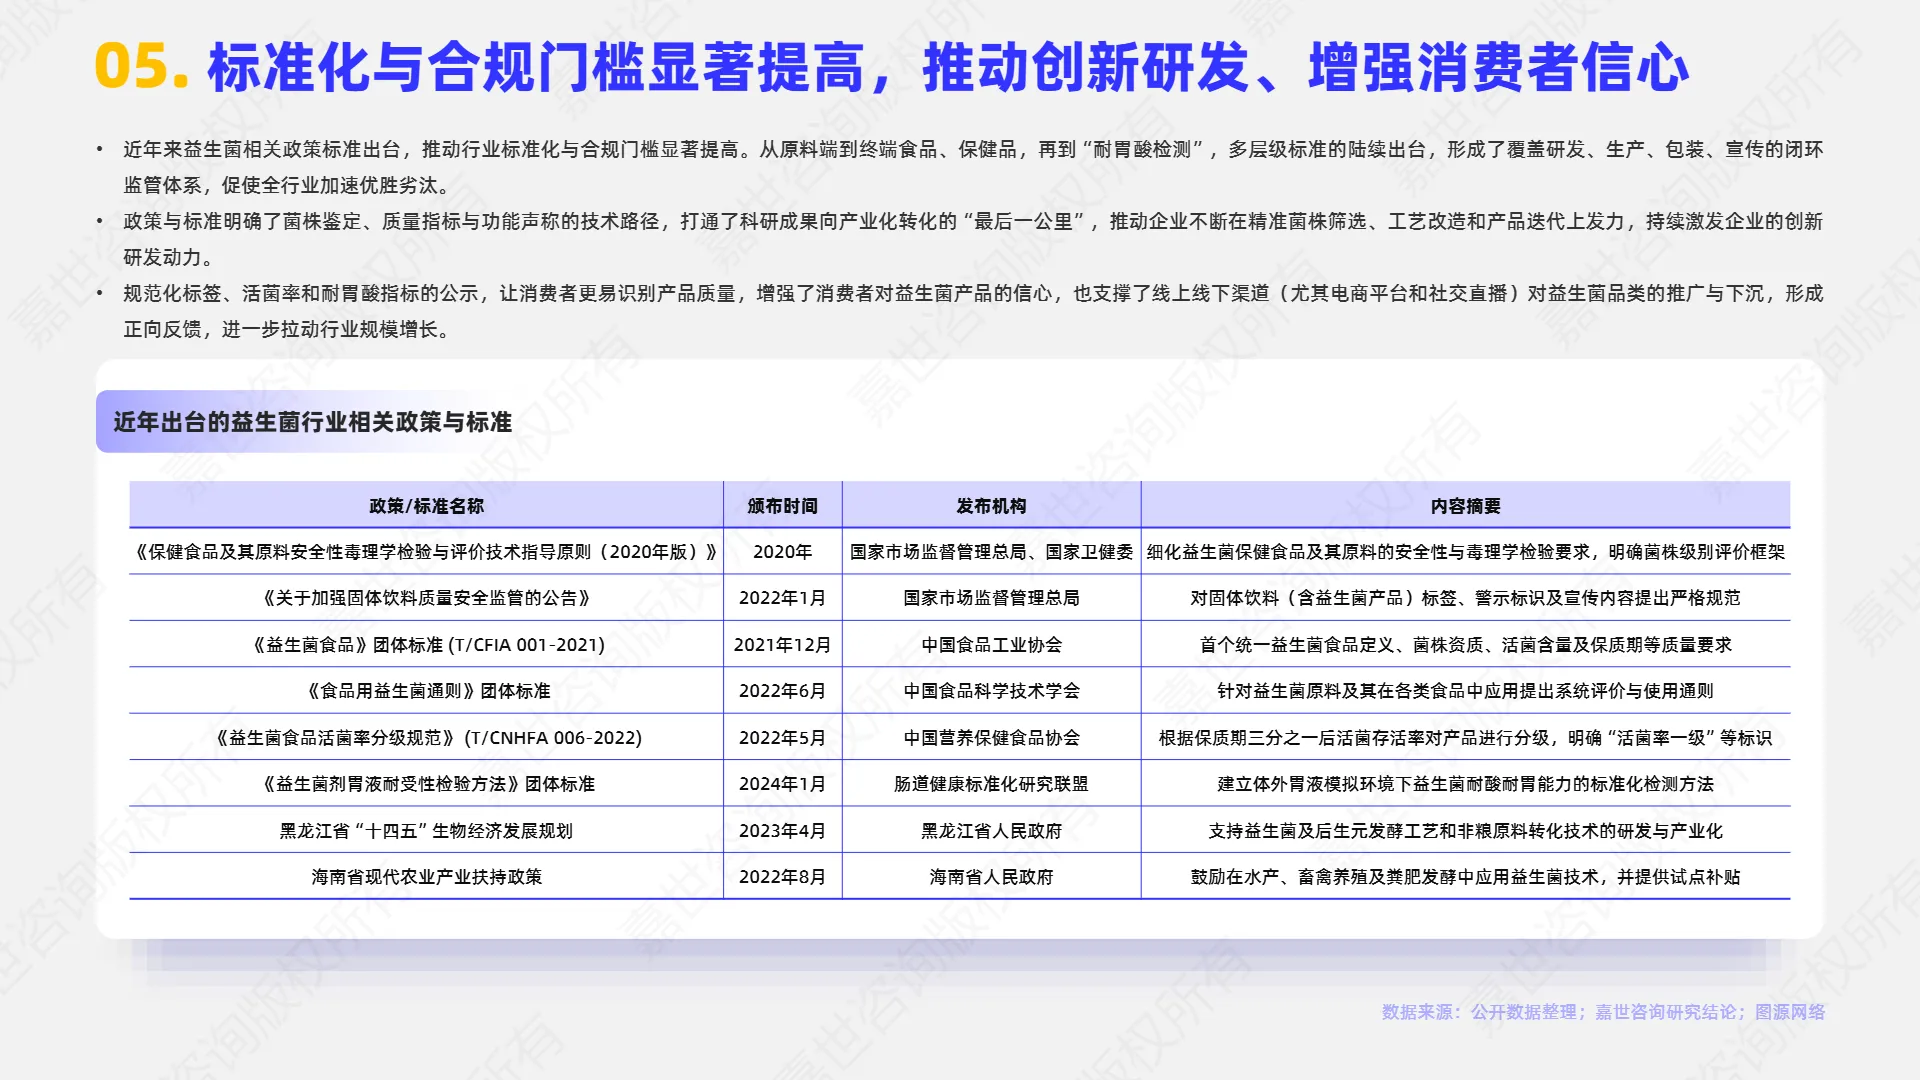1920x1080 pixels.
Task: Select the "黑龙江省人民政府" issuing body cell
Action: coord(992,829)
